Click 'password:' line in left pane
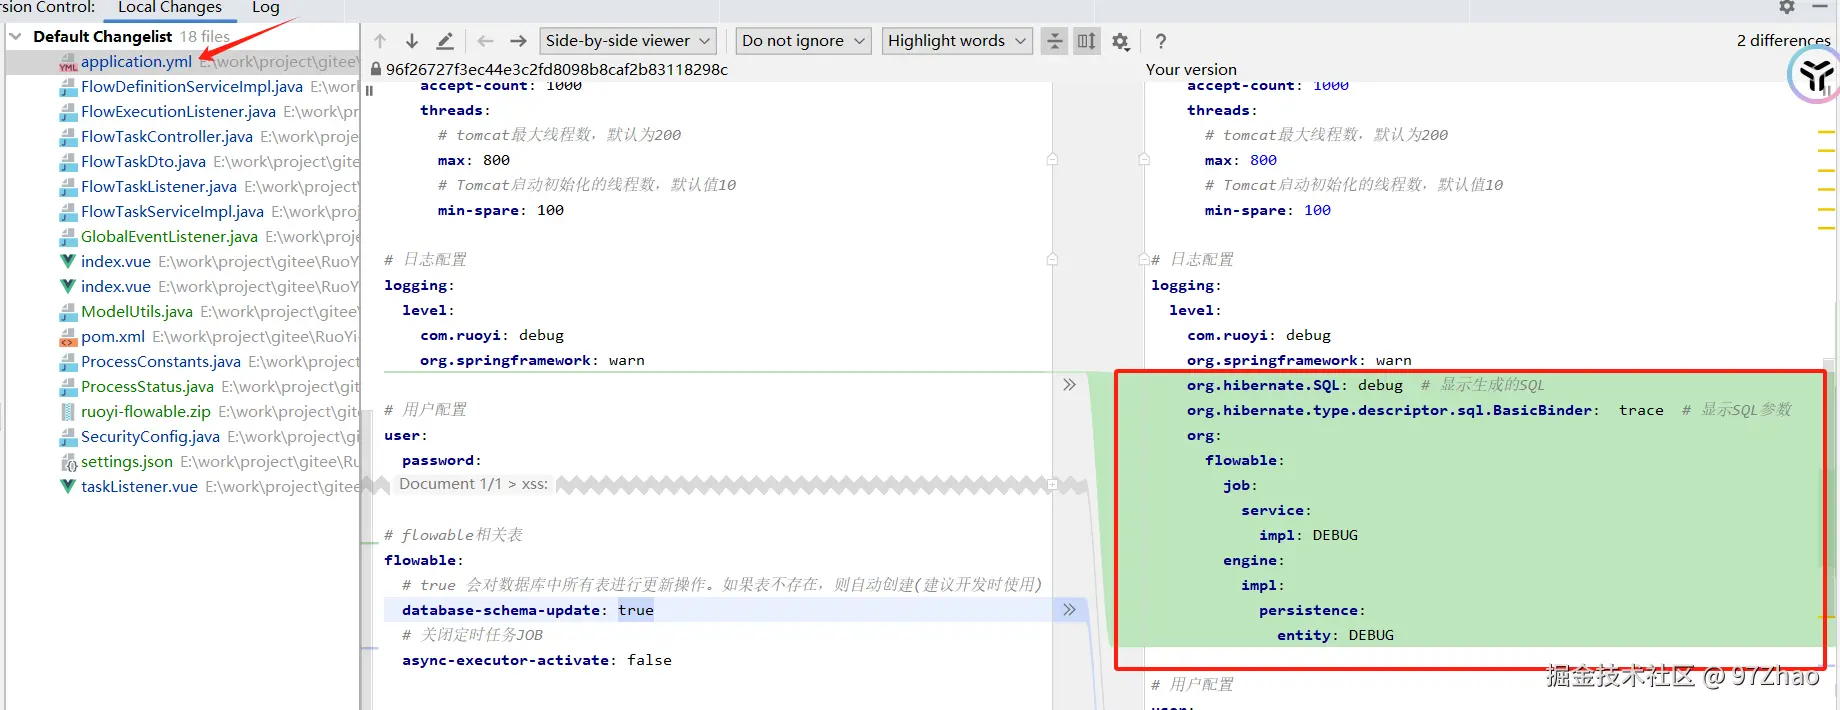The image size is (1840, 710). 441,460
